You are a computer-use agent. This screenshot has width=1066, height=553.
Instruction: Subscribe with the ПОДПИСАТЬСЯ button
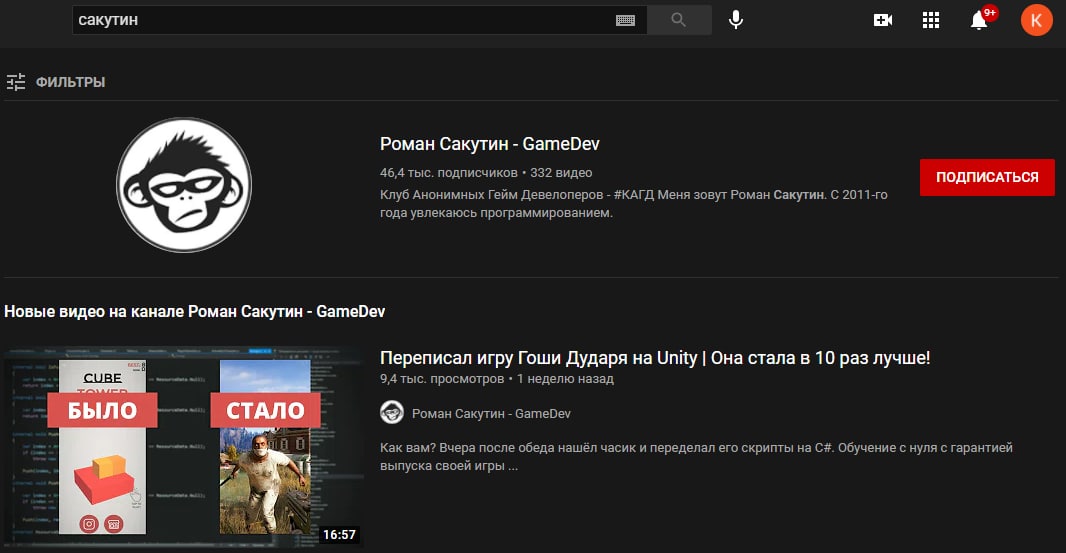(x=987, y=177)
